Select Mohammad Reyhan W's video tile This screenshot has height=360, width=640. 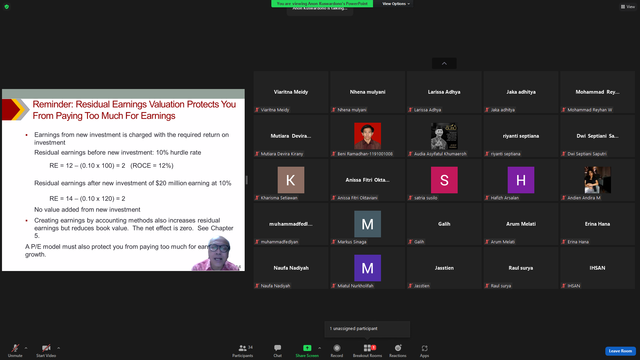tap(598, 92)
